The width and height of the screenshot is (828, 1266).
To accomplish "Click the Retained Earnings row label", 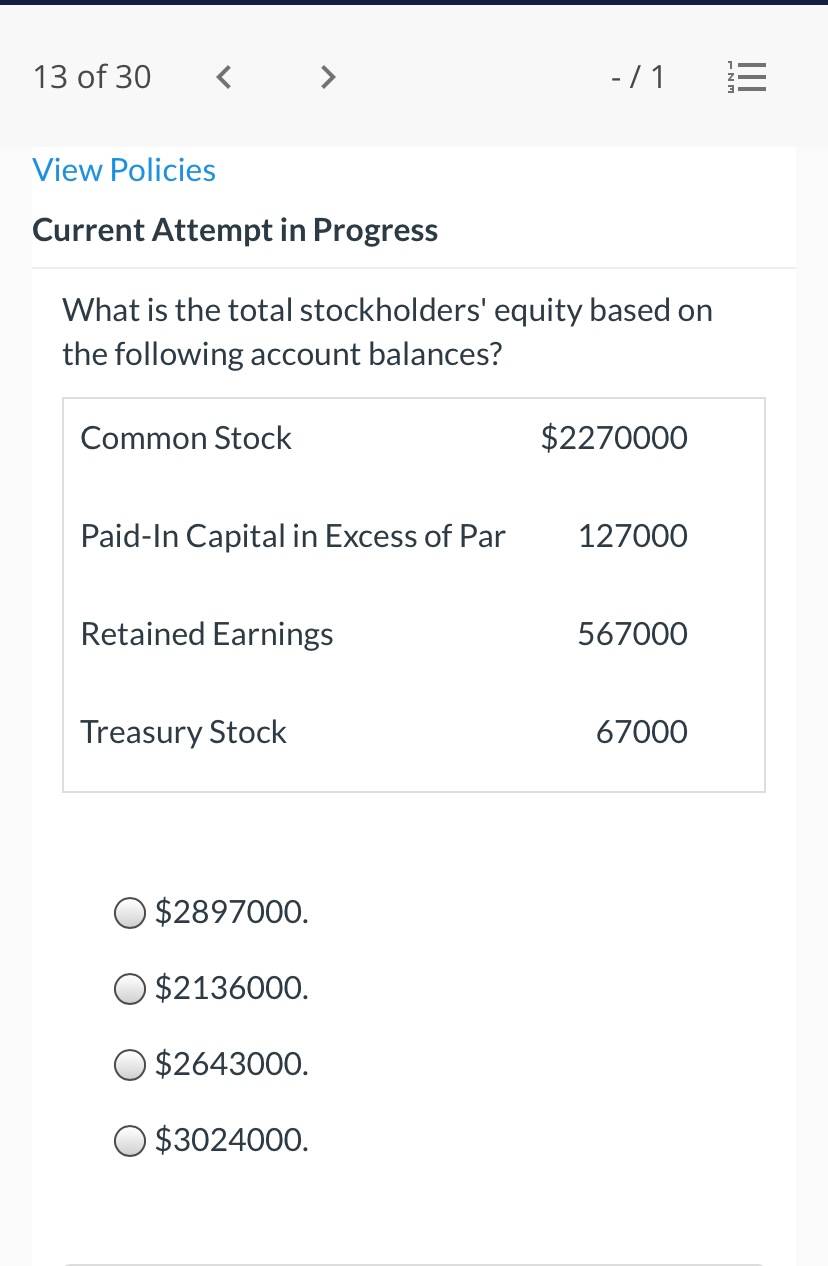I will pos(207,634).
